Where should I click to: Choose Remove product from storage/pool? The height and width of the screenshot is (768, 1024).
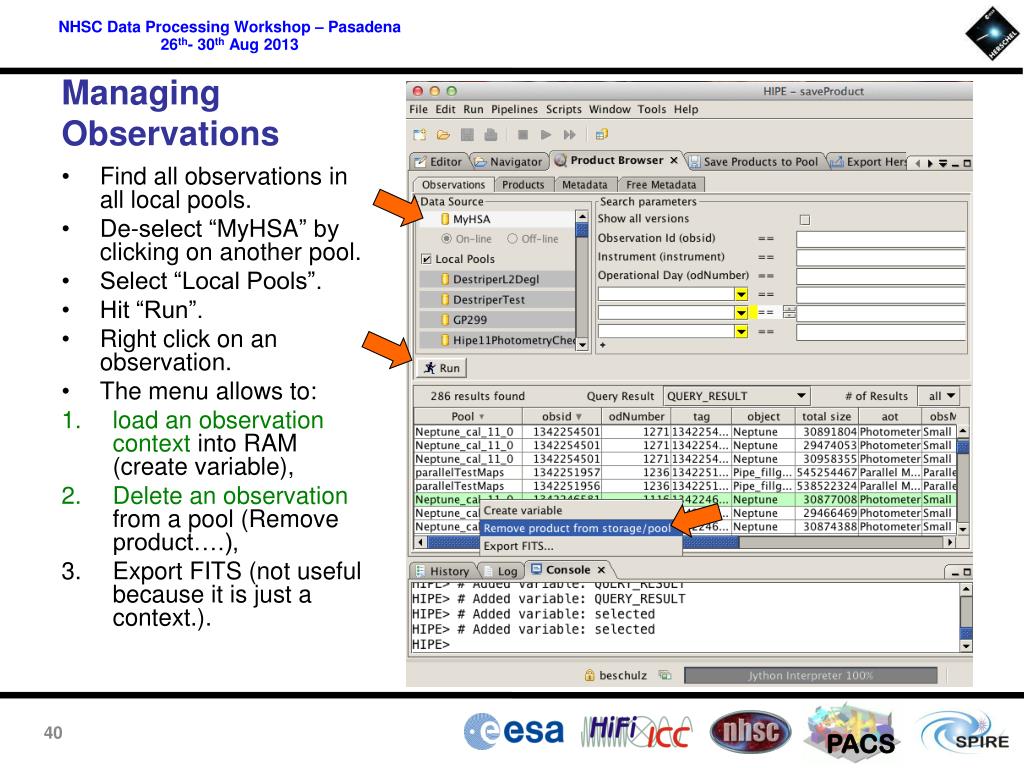click(581, 528)
